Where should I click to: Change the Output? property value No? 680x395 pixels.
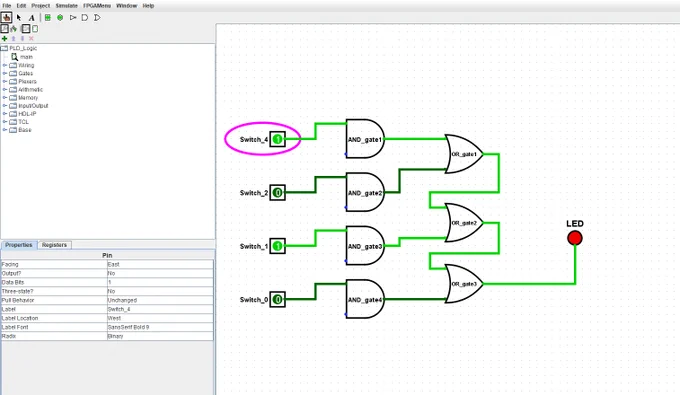coord(160,273)
